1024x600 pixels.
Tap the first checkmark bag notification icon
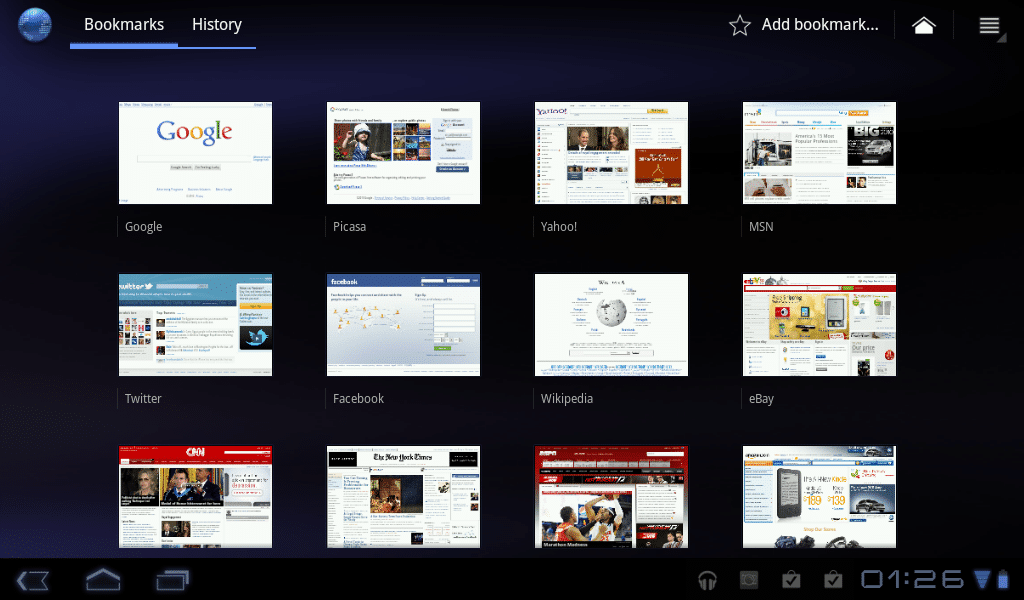pyautogui.click(x=791, y=580)
